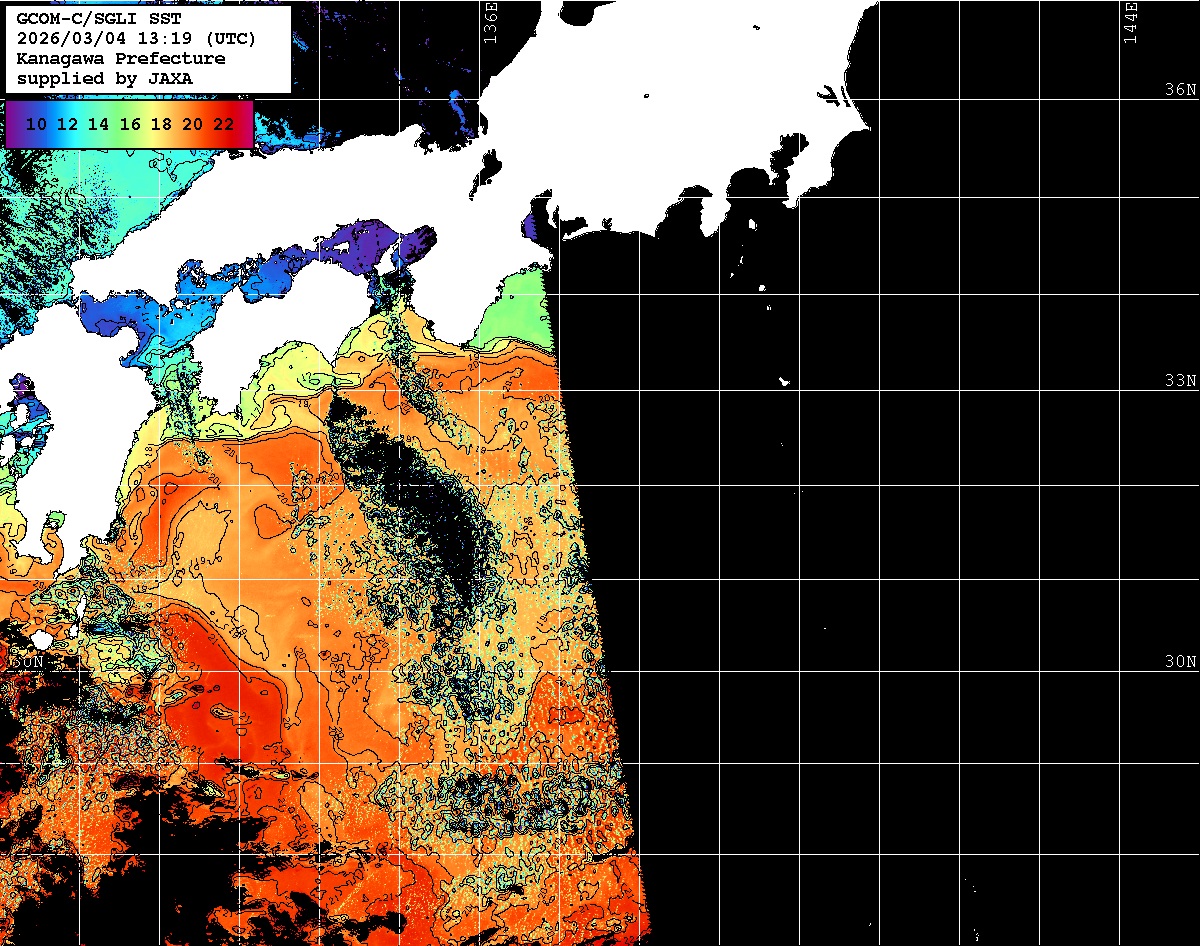Click the Kanagawa Prefecture text line
The height and width of the screenshot is (946, 1200).
point(121,58)
